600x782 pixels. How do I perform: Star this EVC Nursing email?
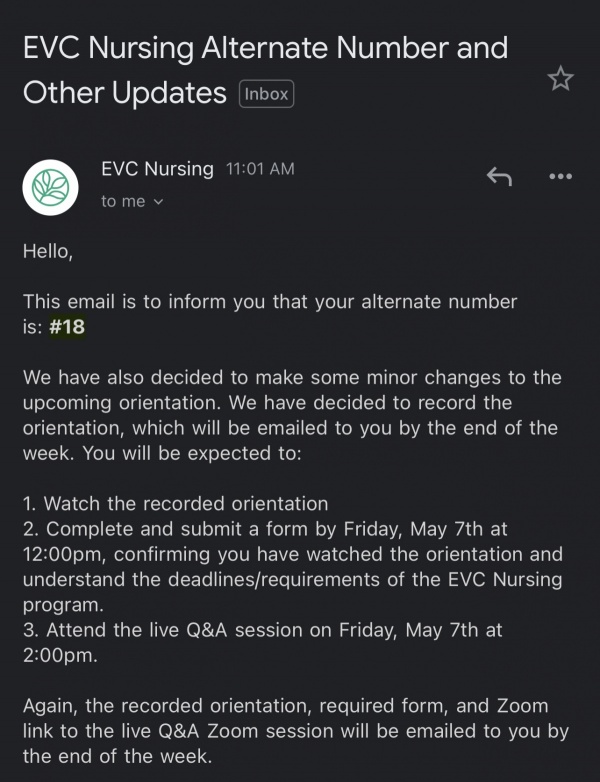561,79
